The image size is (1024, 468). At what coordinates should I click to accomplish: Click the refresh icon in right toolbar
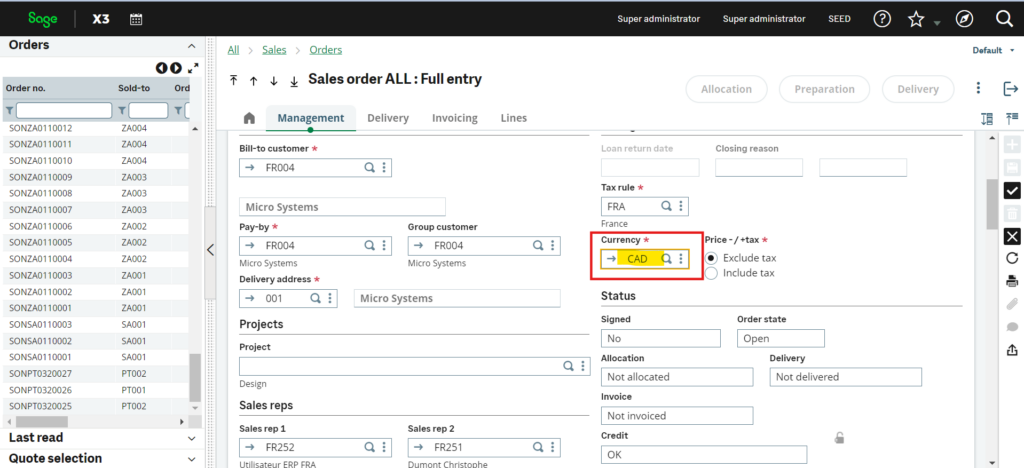click(x=1012, y=258)
